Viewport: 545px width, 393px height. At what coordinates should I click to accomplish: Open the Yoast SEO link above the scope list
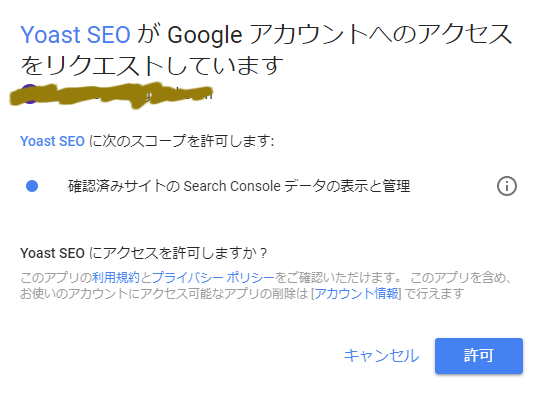pyautogui.click(x=52, y=141)
